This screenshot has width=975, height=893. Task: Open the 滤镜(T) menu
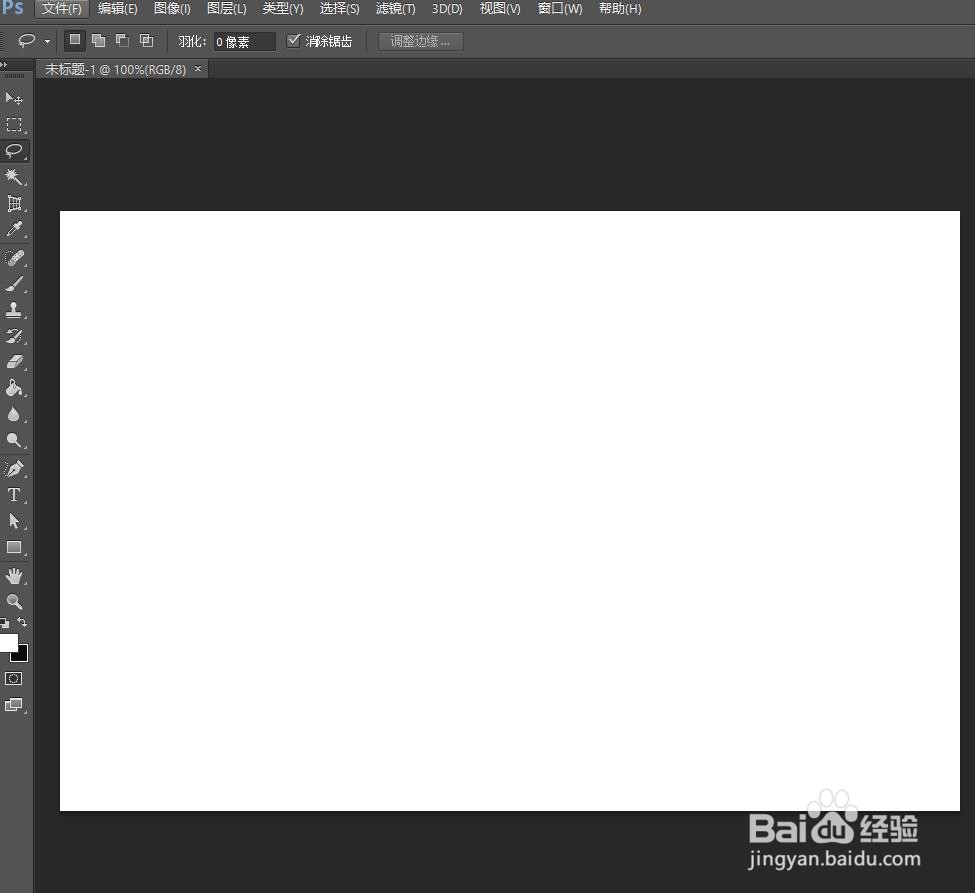[x=395, y=9]
